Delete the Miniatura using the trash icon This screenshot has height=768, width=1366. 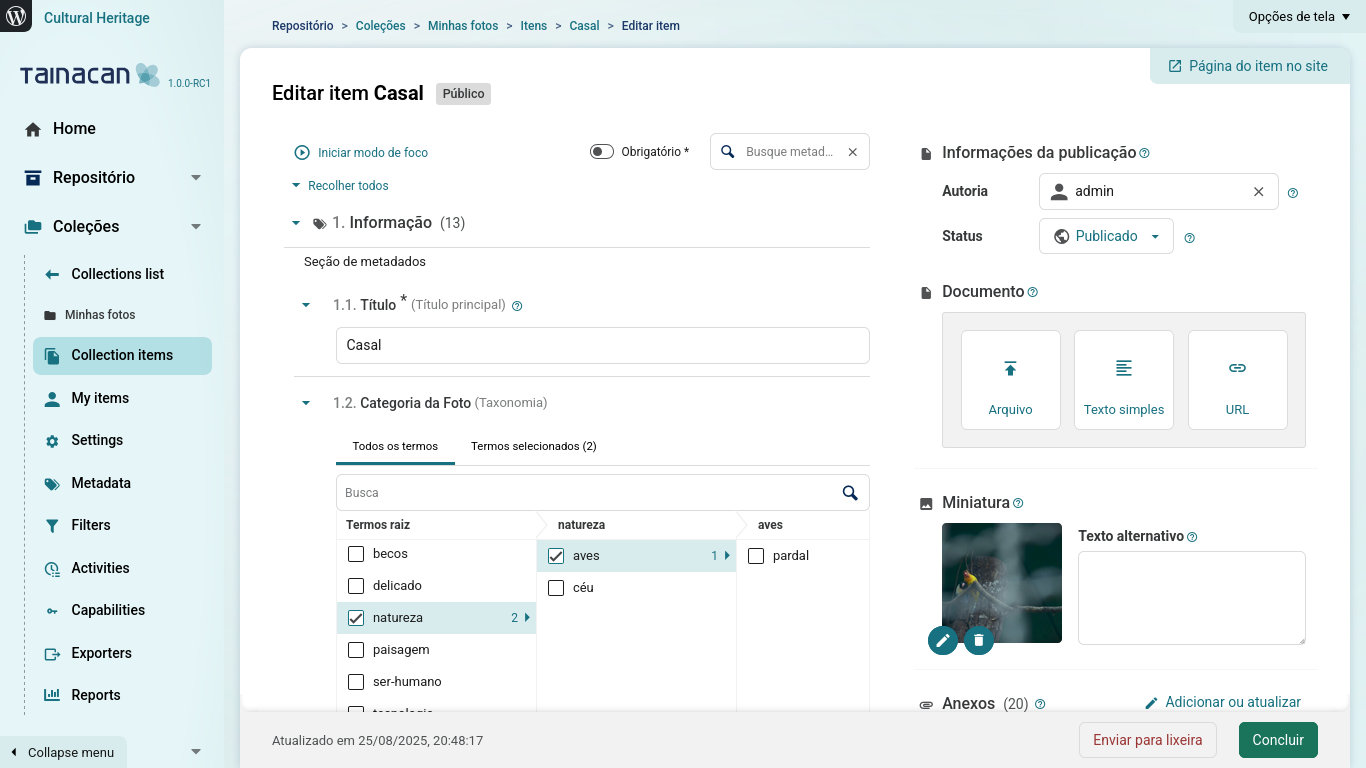click(978, 640)
